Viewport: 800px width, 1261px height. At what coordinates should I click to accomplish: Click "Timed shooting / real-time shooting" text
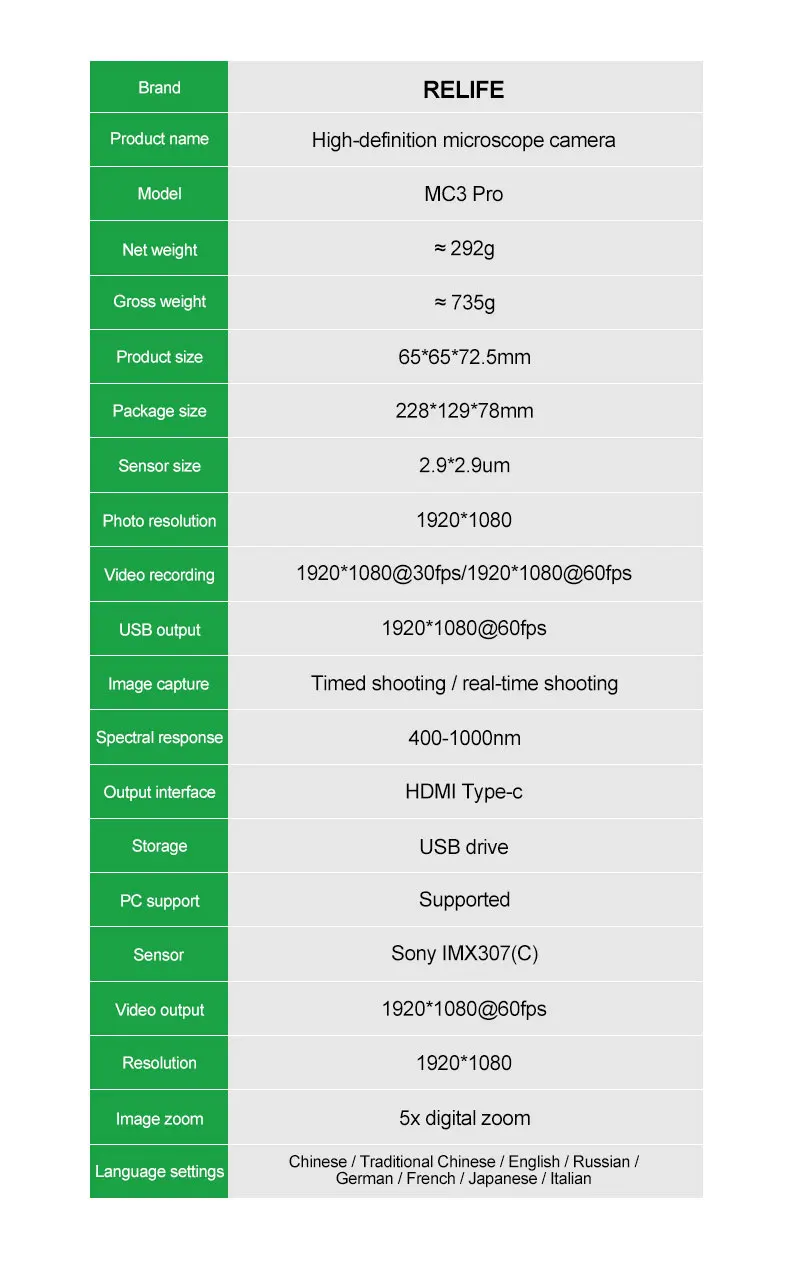coord(464,684)
